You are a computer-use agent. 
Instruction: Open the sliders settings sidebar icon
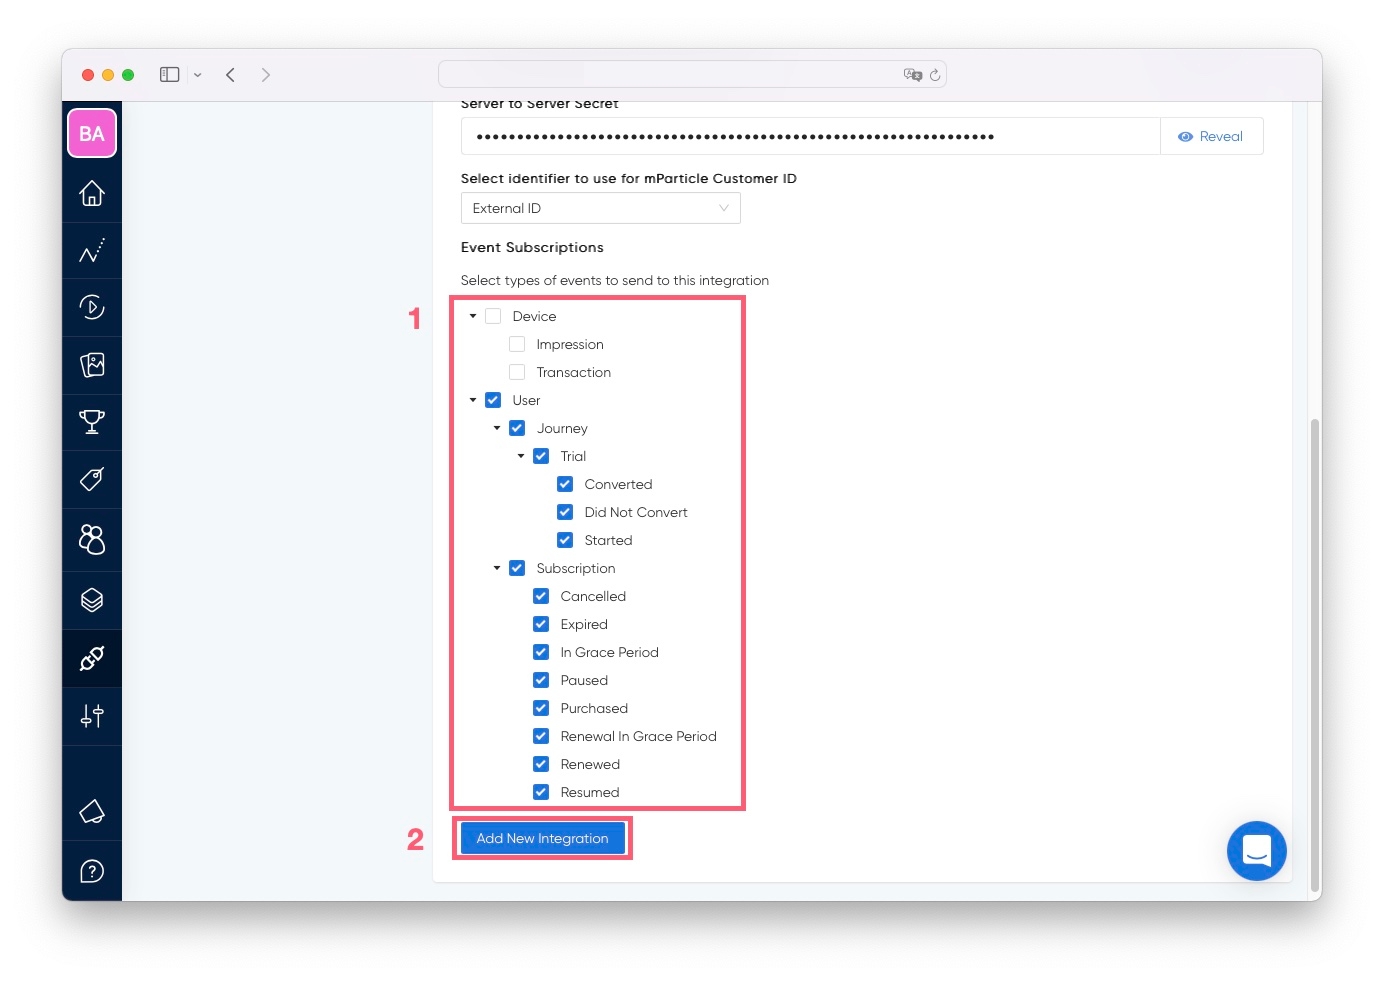tap(92, 716)
